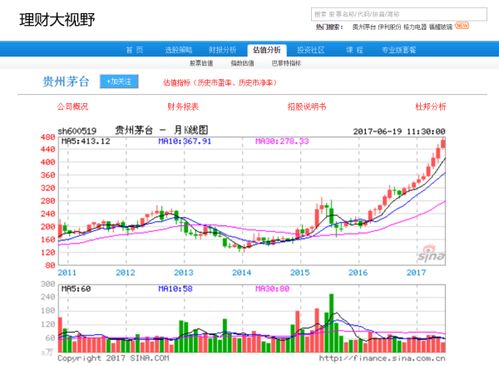Click the blue MA10:367.91 indicator label
The image size is (499, 365).
(185, 141)
